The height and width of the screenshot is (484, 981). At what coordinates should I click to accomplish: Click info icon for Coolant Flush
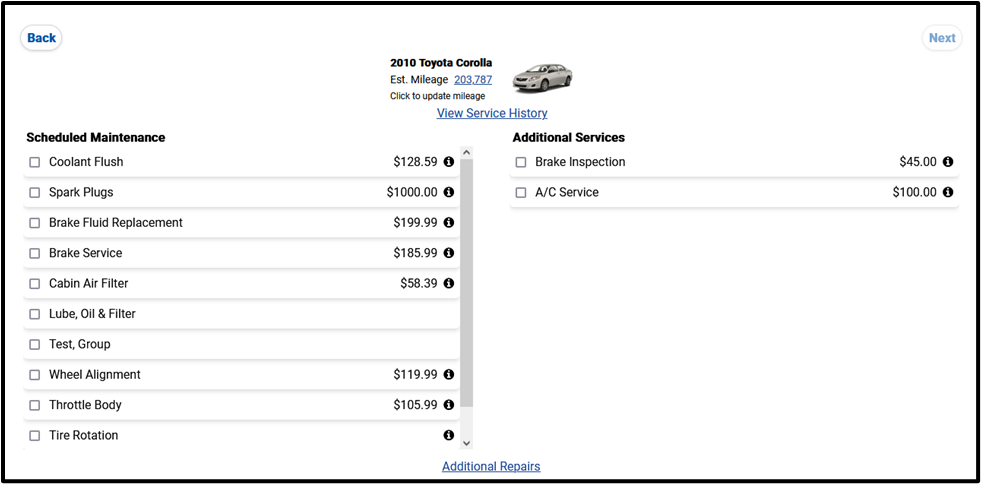[449, 162]
